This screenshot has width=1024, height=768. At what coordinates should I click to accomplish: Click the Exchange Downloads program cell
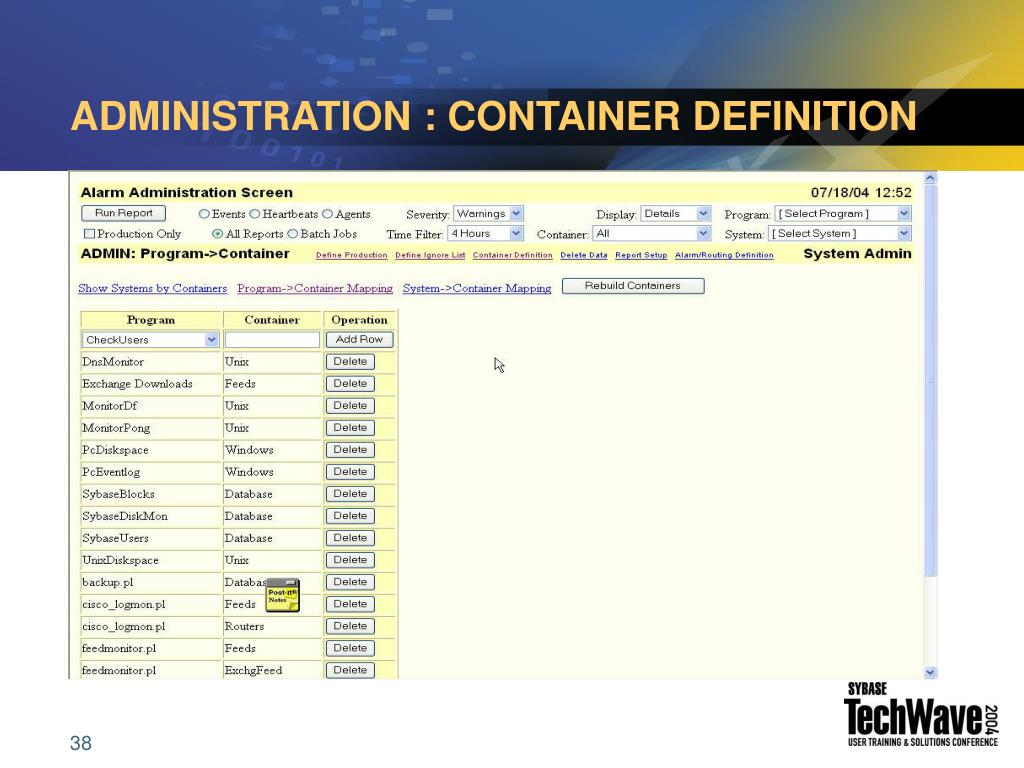tap(151, 384)
